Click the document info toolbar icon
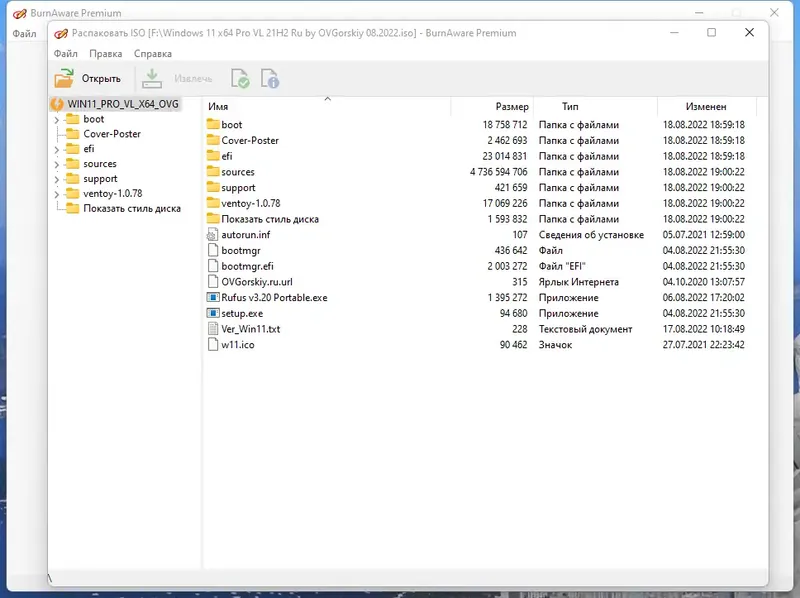This screenshot has width=800, height=598. tap(270, 79)
